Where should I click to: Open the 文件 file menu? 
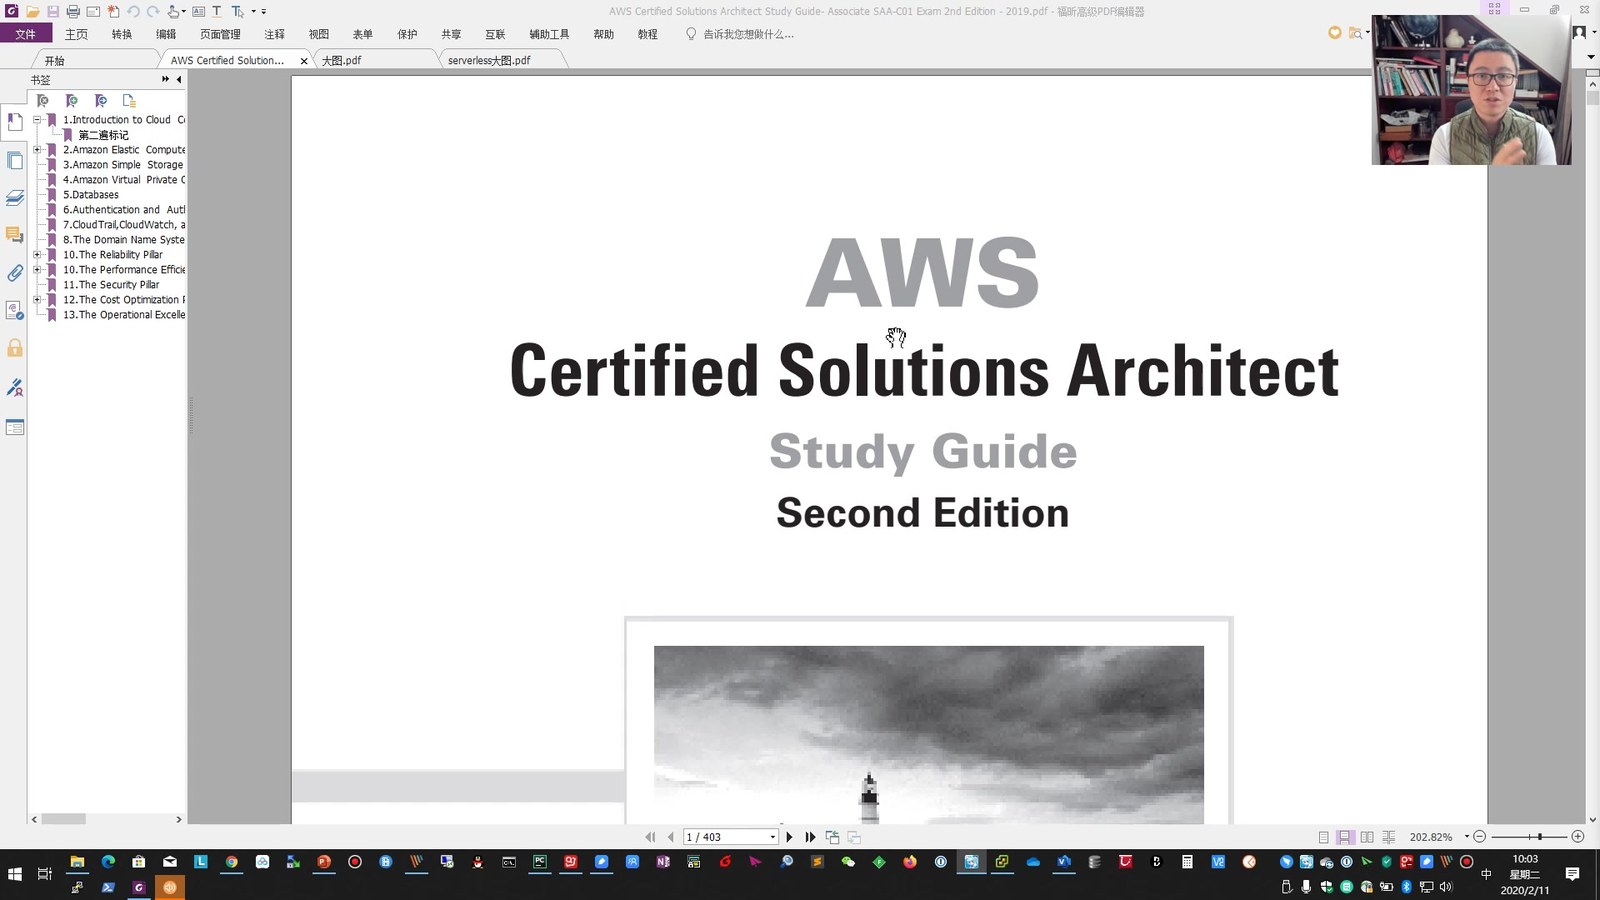click(26, 34)
